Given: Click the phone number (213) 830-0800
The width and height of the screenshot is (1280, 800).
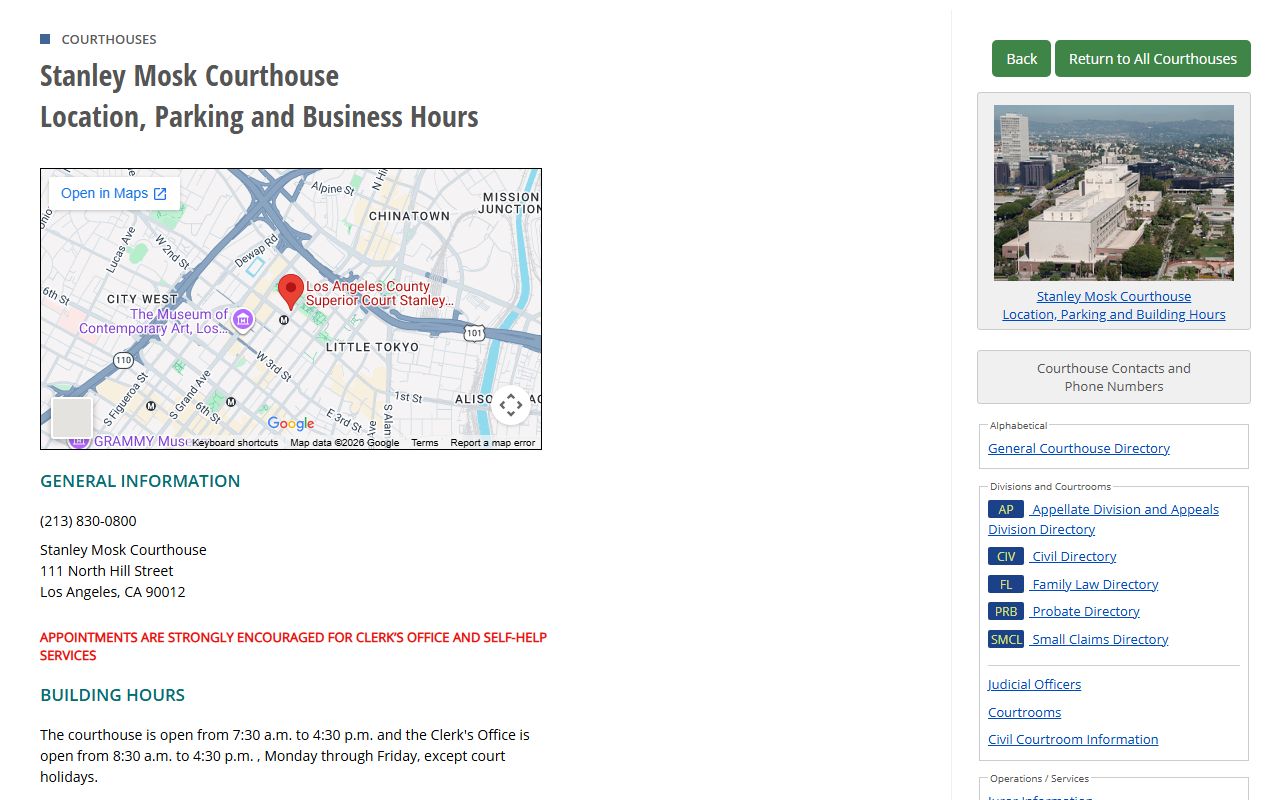Looking at the screenshot, I should tap(88, 521).
